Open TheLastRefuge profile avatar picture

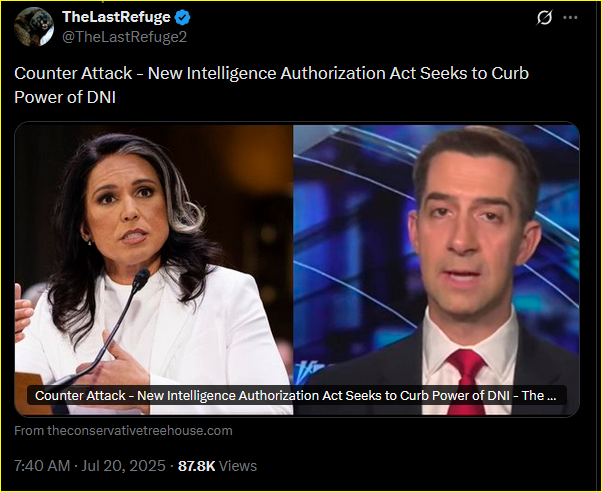(34, 27)
